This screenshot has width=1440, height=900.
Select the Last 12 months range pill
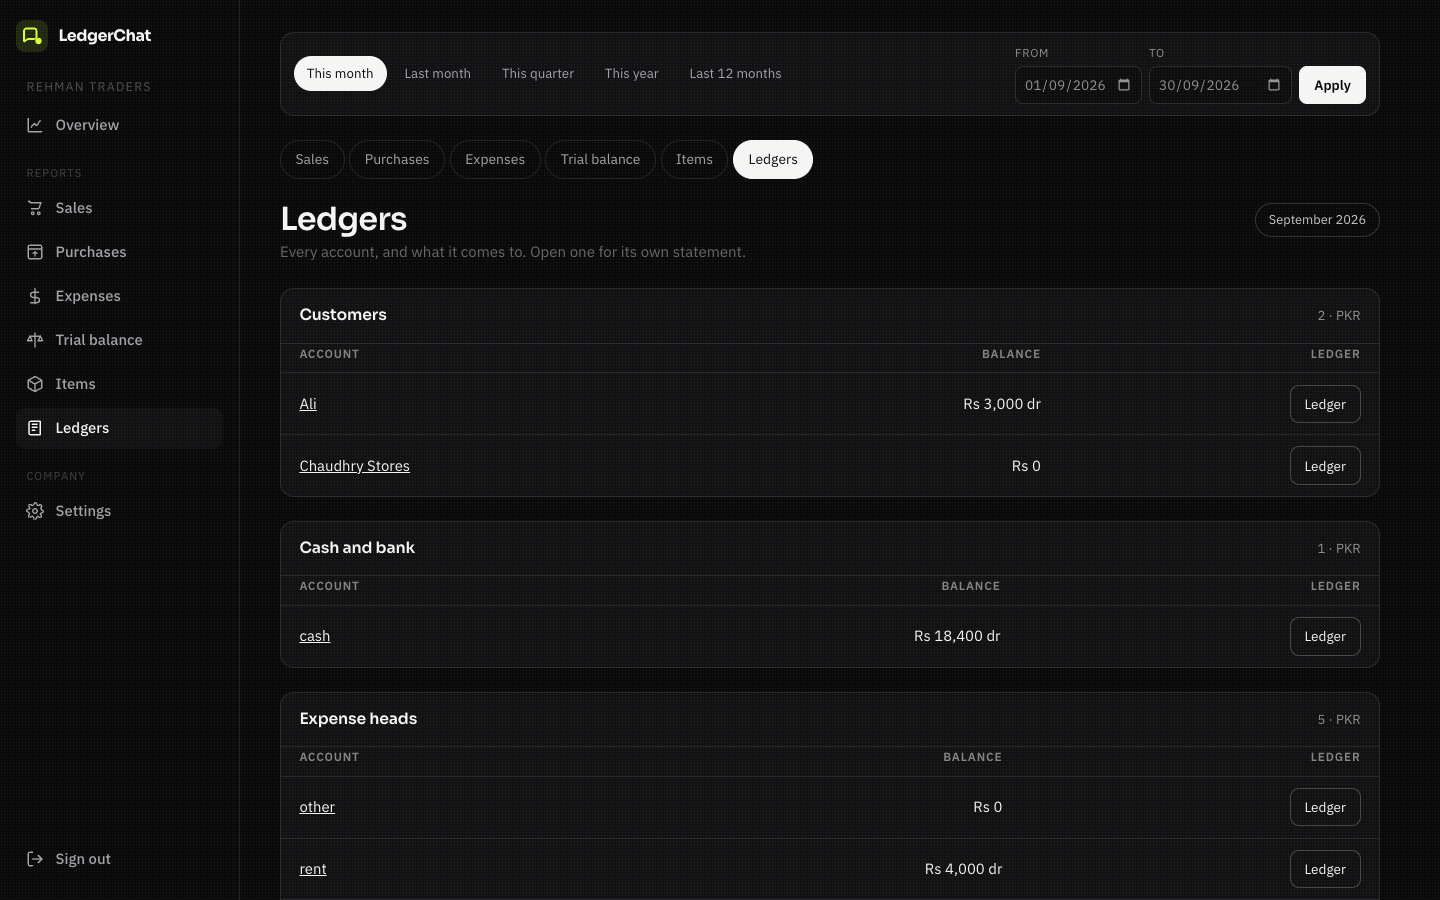[735, 74]
